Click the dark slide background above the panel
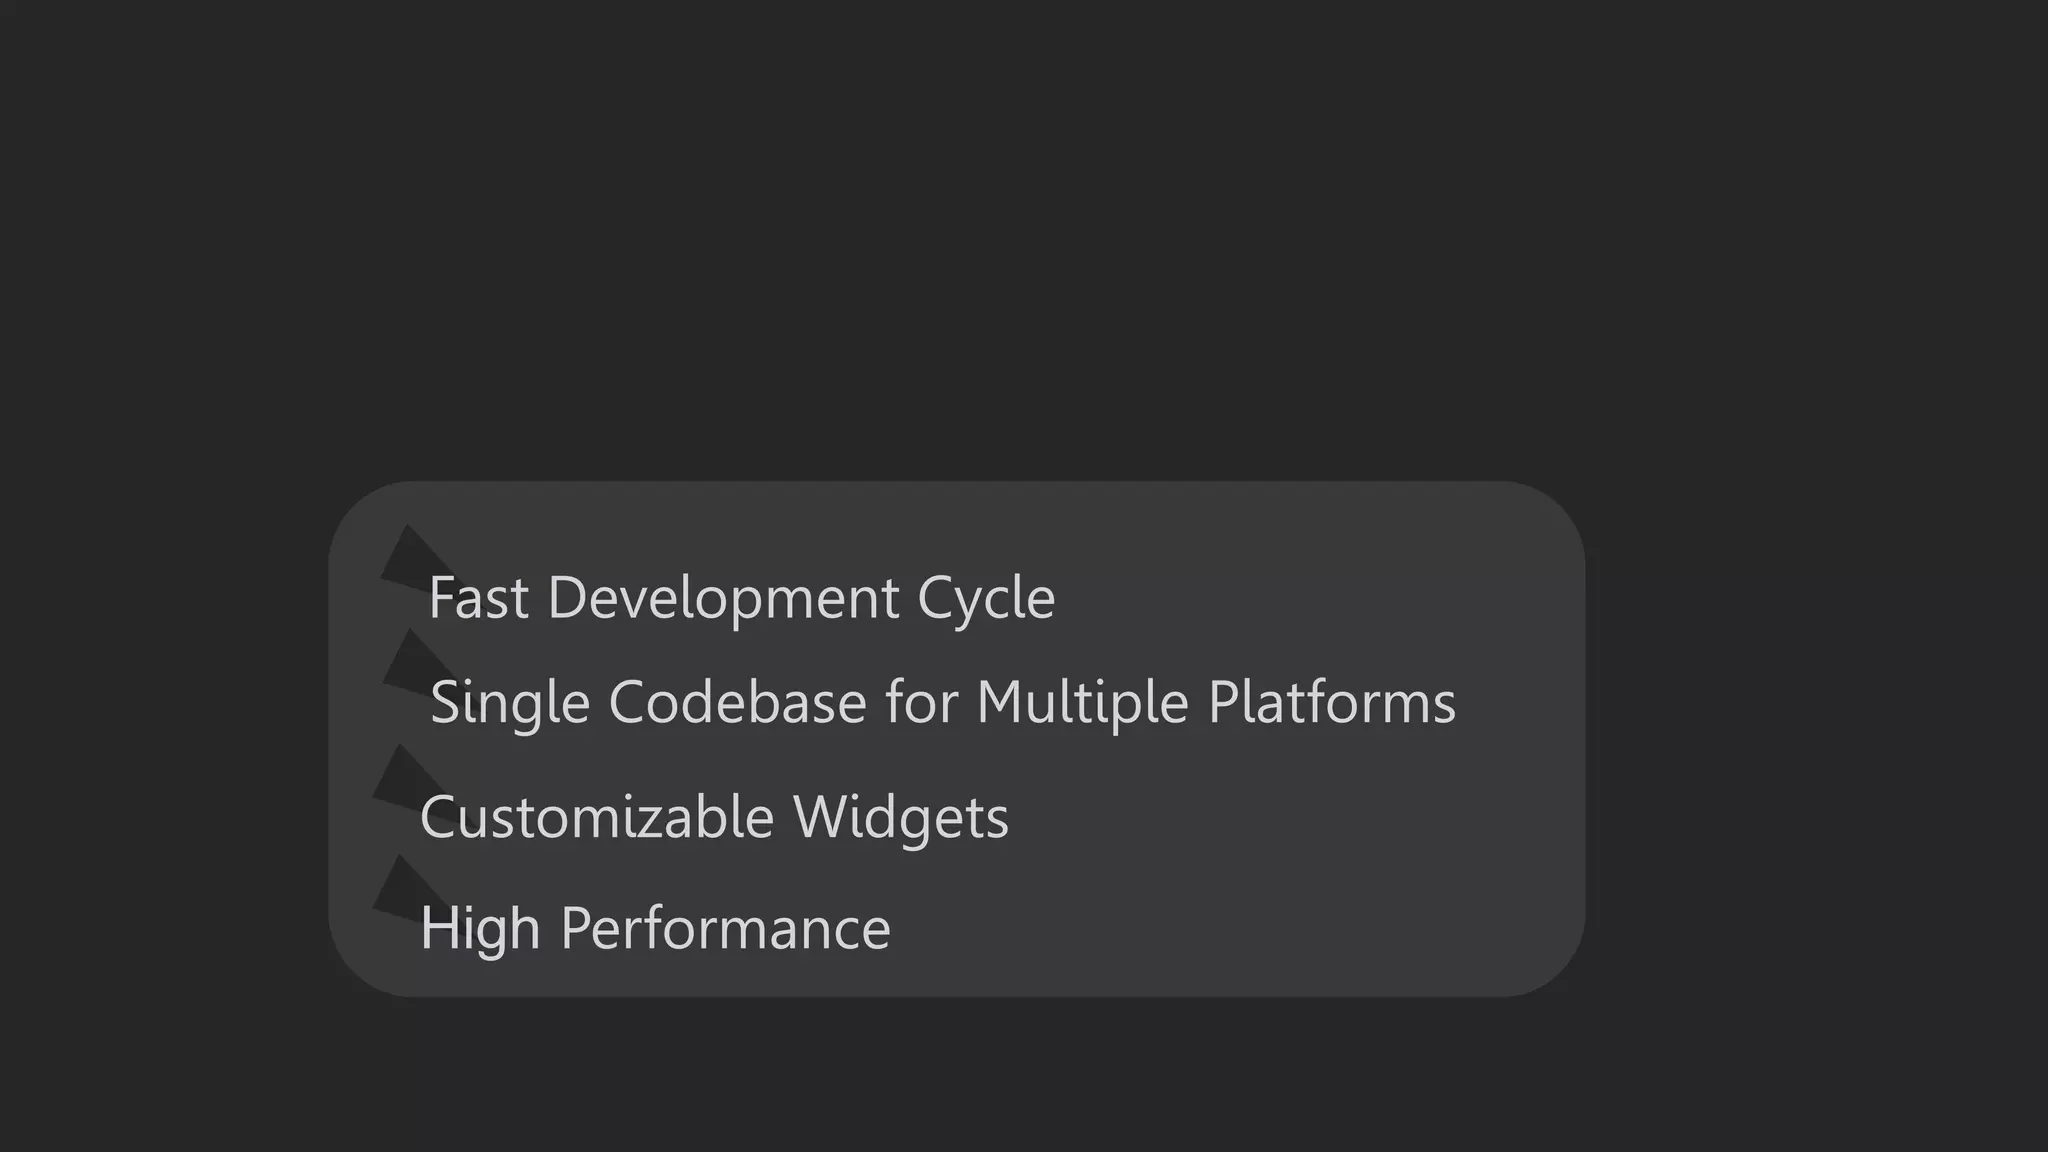 1000,250
